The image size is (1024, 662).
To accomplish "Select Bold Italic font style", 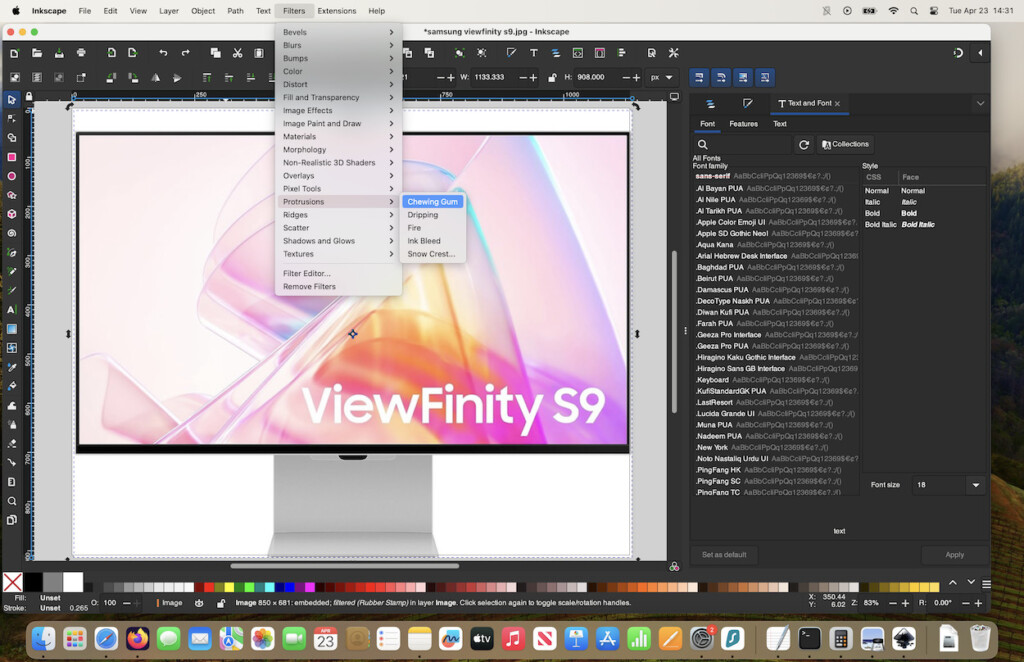I will [x=899, y=225].
